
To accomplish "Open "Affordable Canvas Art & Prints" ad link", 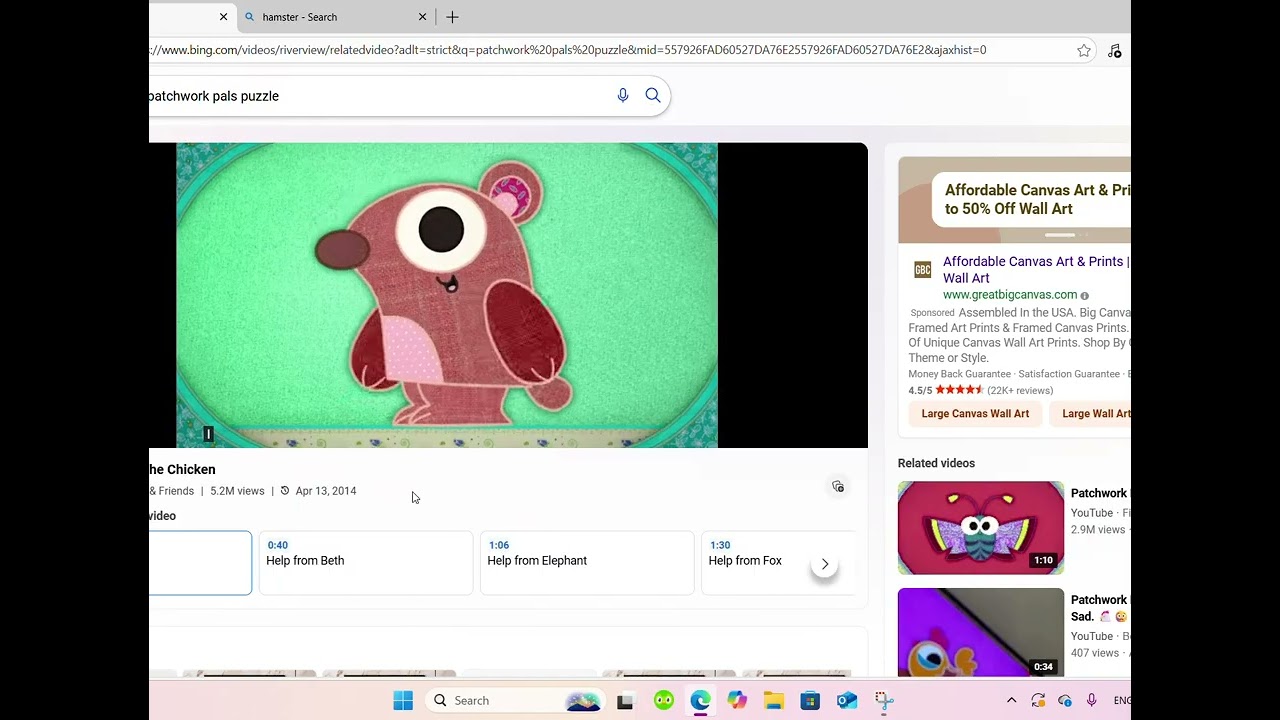I will 1036,270.
